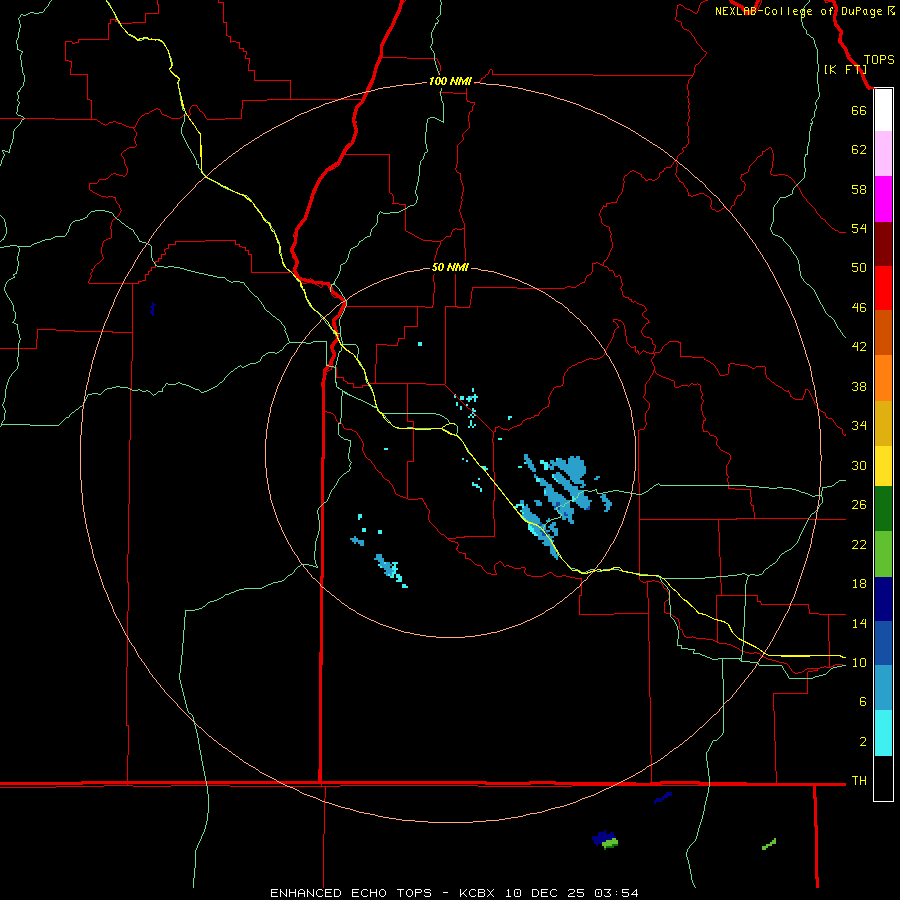Screen dimensions: 900x900
Task: Click the 'TOPS' legend title
Action: (879, 59)
